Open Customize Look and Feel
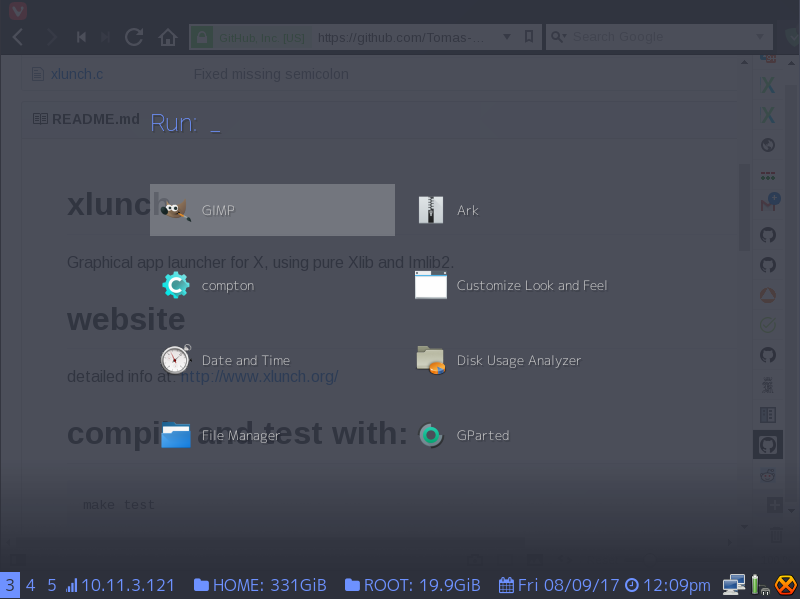Viewport: 800px width, 599px height. [512, 285]
